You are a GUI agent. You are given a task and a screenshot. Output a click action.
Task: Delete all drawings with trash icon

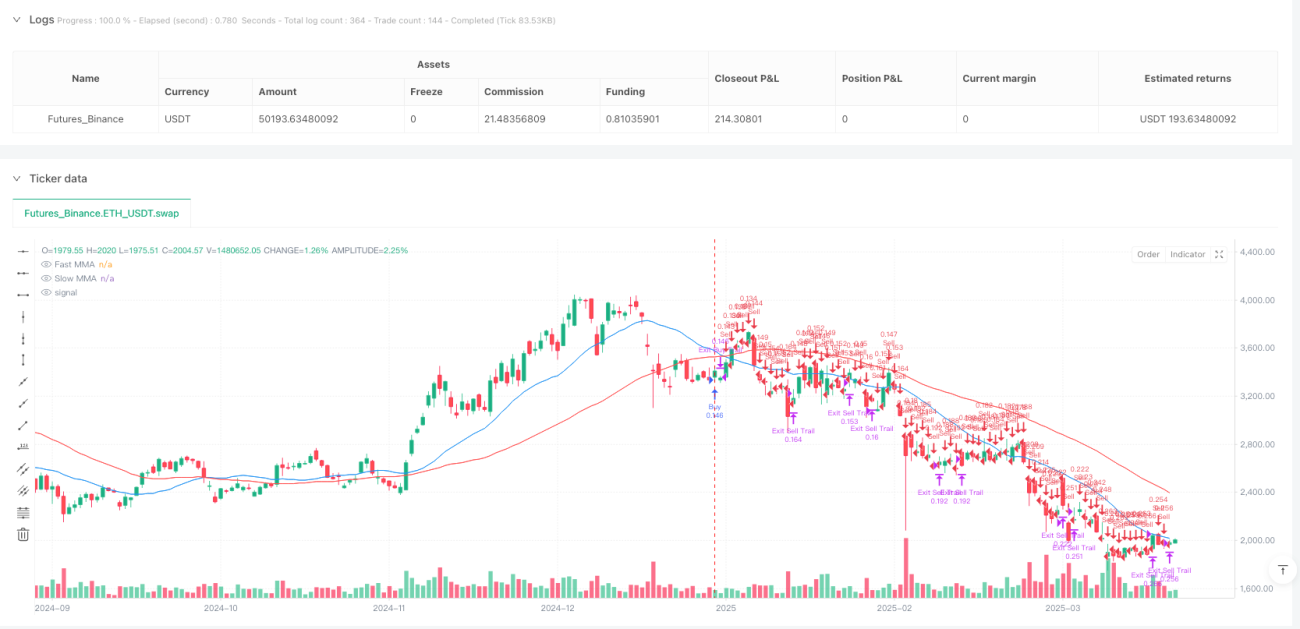coord(23,534)
